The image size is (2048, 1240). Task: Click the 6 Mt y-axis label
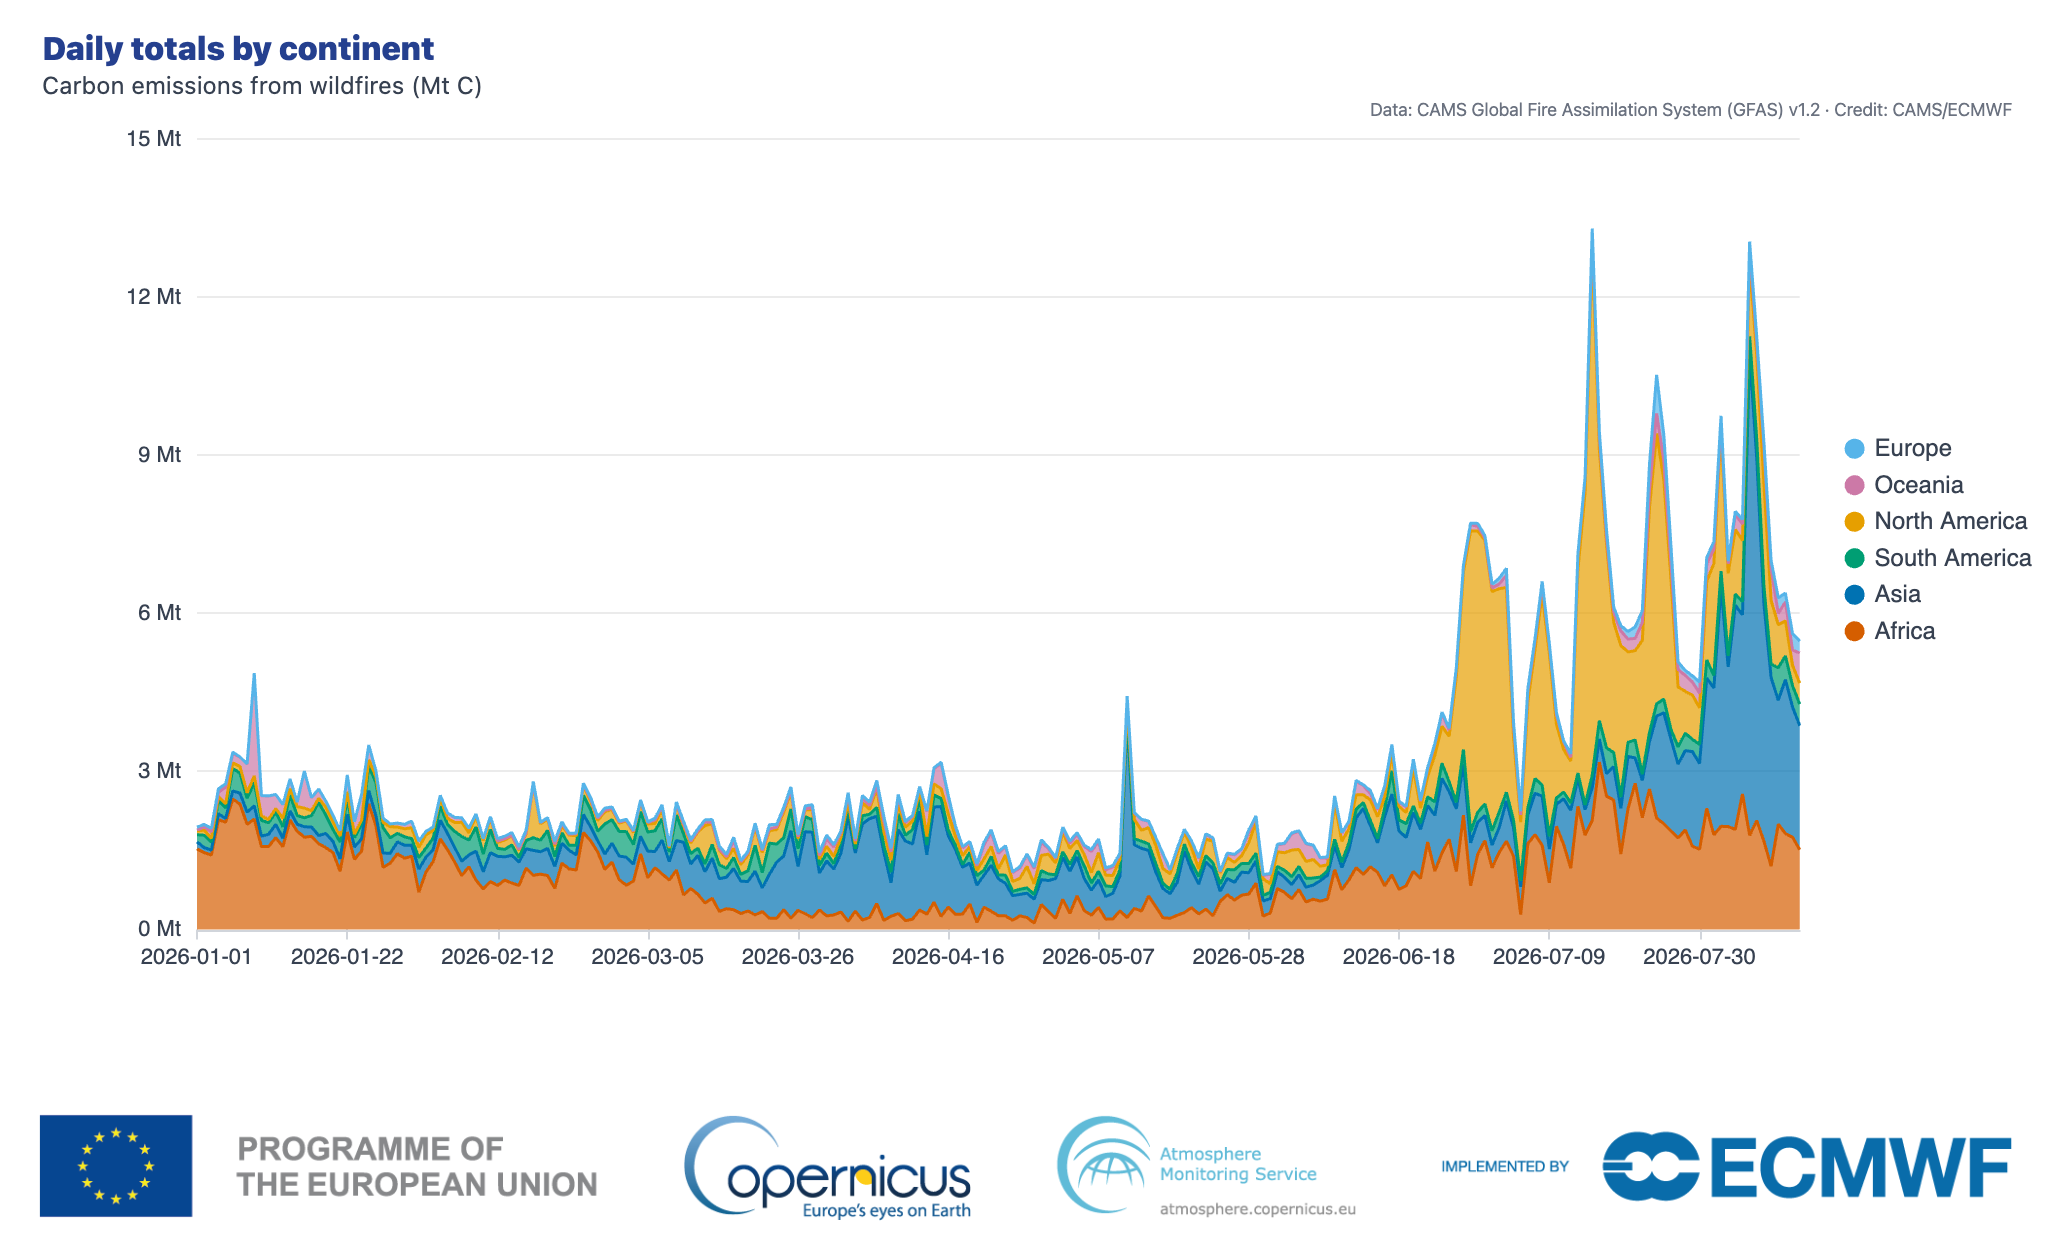(x=160, y=613)
